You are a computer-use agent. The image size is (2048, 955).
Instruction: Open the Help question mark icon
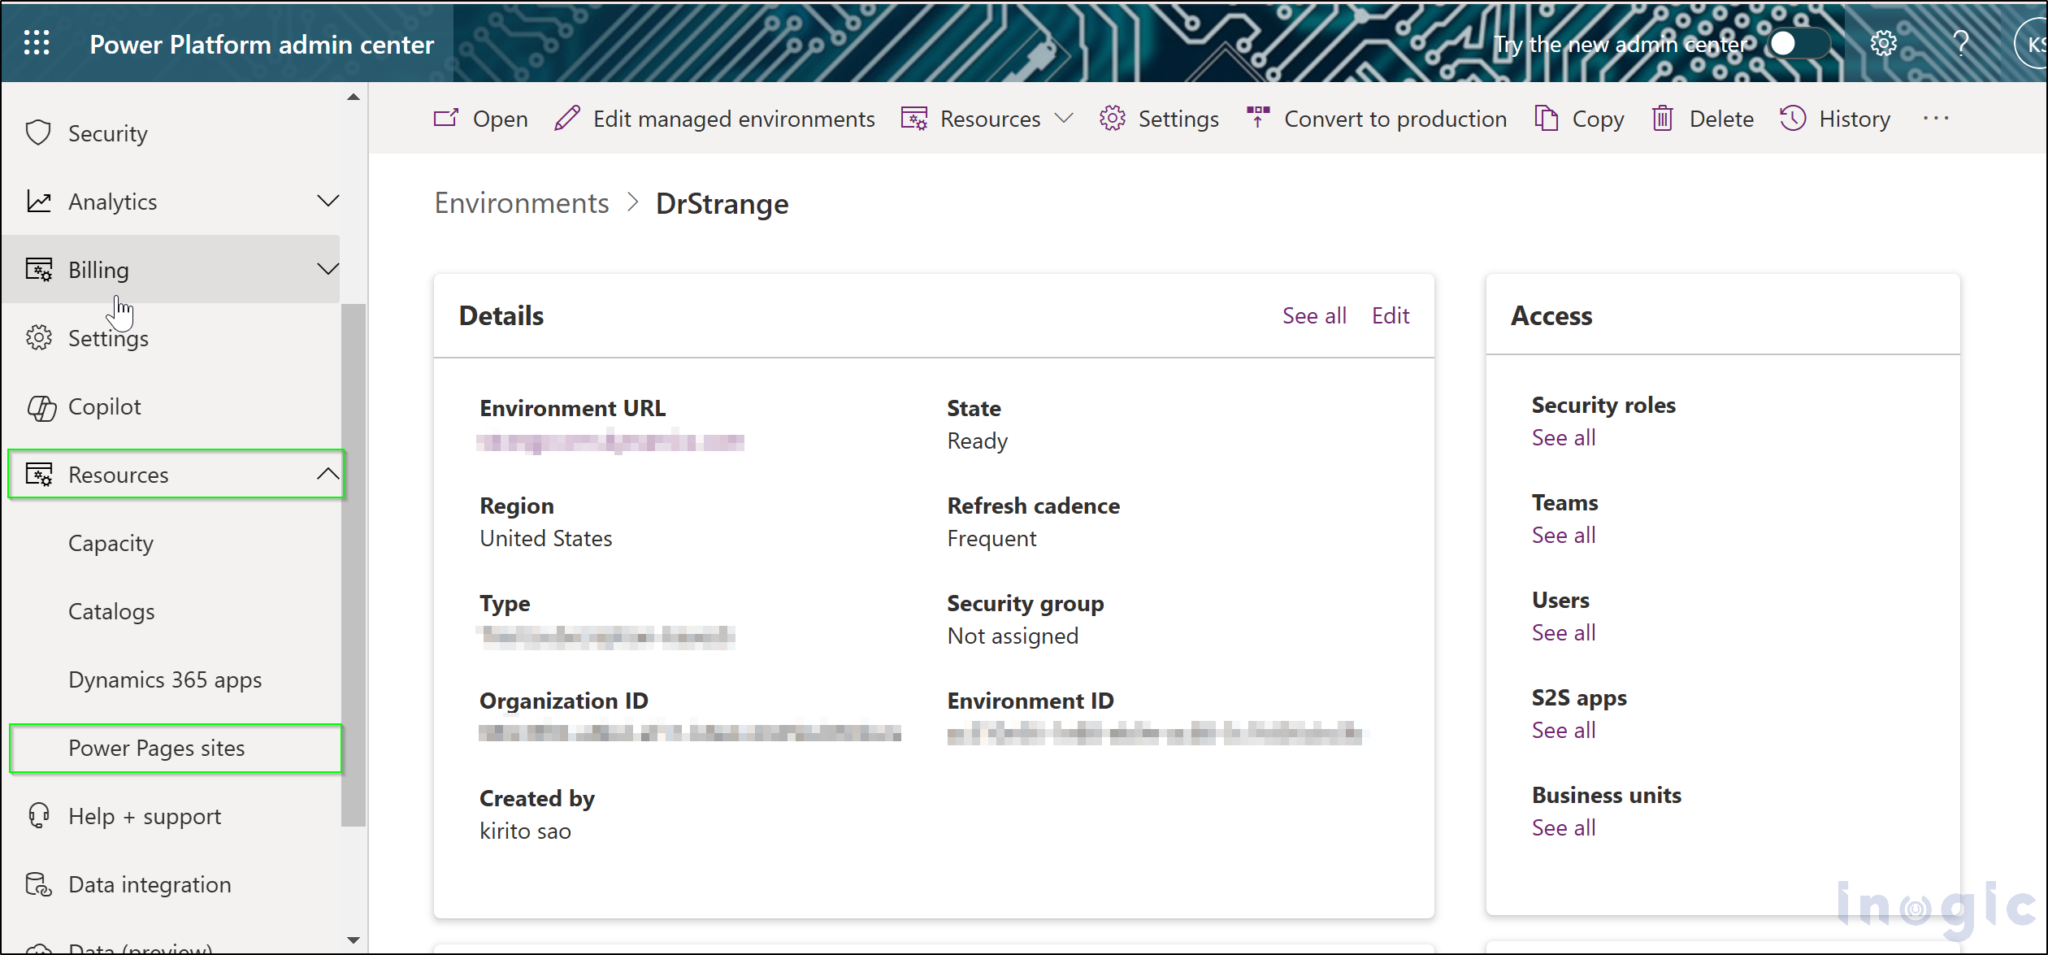point(1961,43)
